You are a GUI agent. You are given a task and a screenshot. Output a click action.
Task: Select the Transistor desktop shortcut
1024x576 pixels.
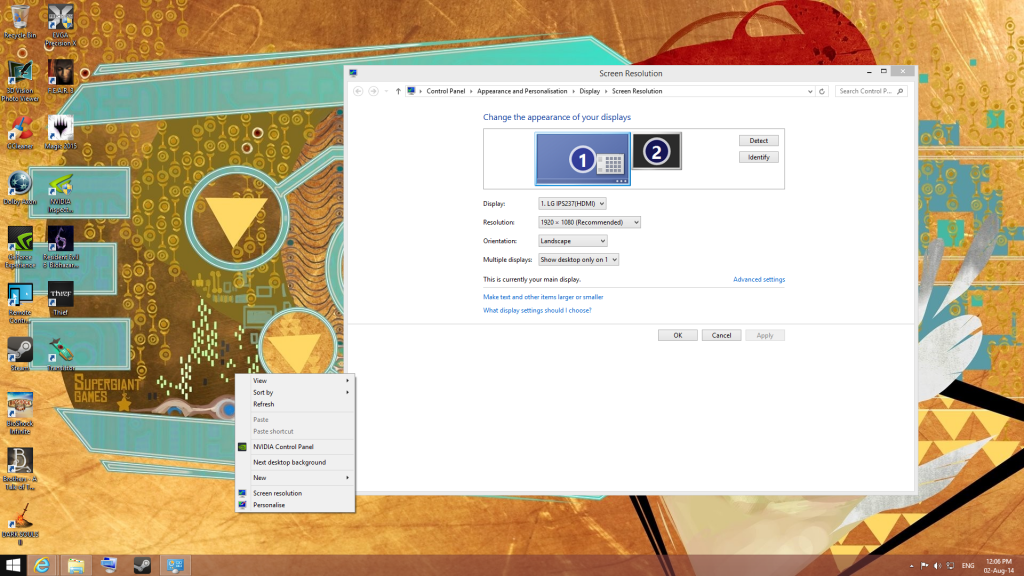click(60, 355)
